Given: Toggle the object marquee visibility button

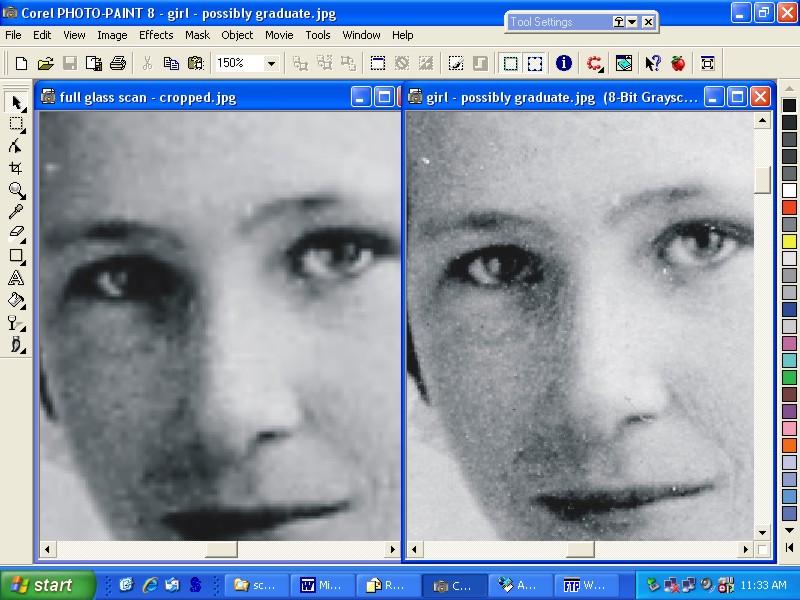Looking at the screenshot, I should pyautogui.click(x=535, y=63).
